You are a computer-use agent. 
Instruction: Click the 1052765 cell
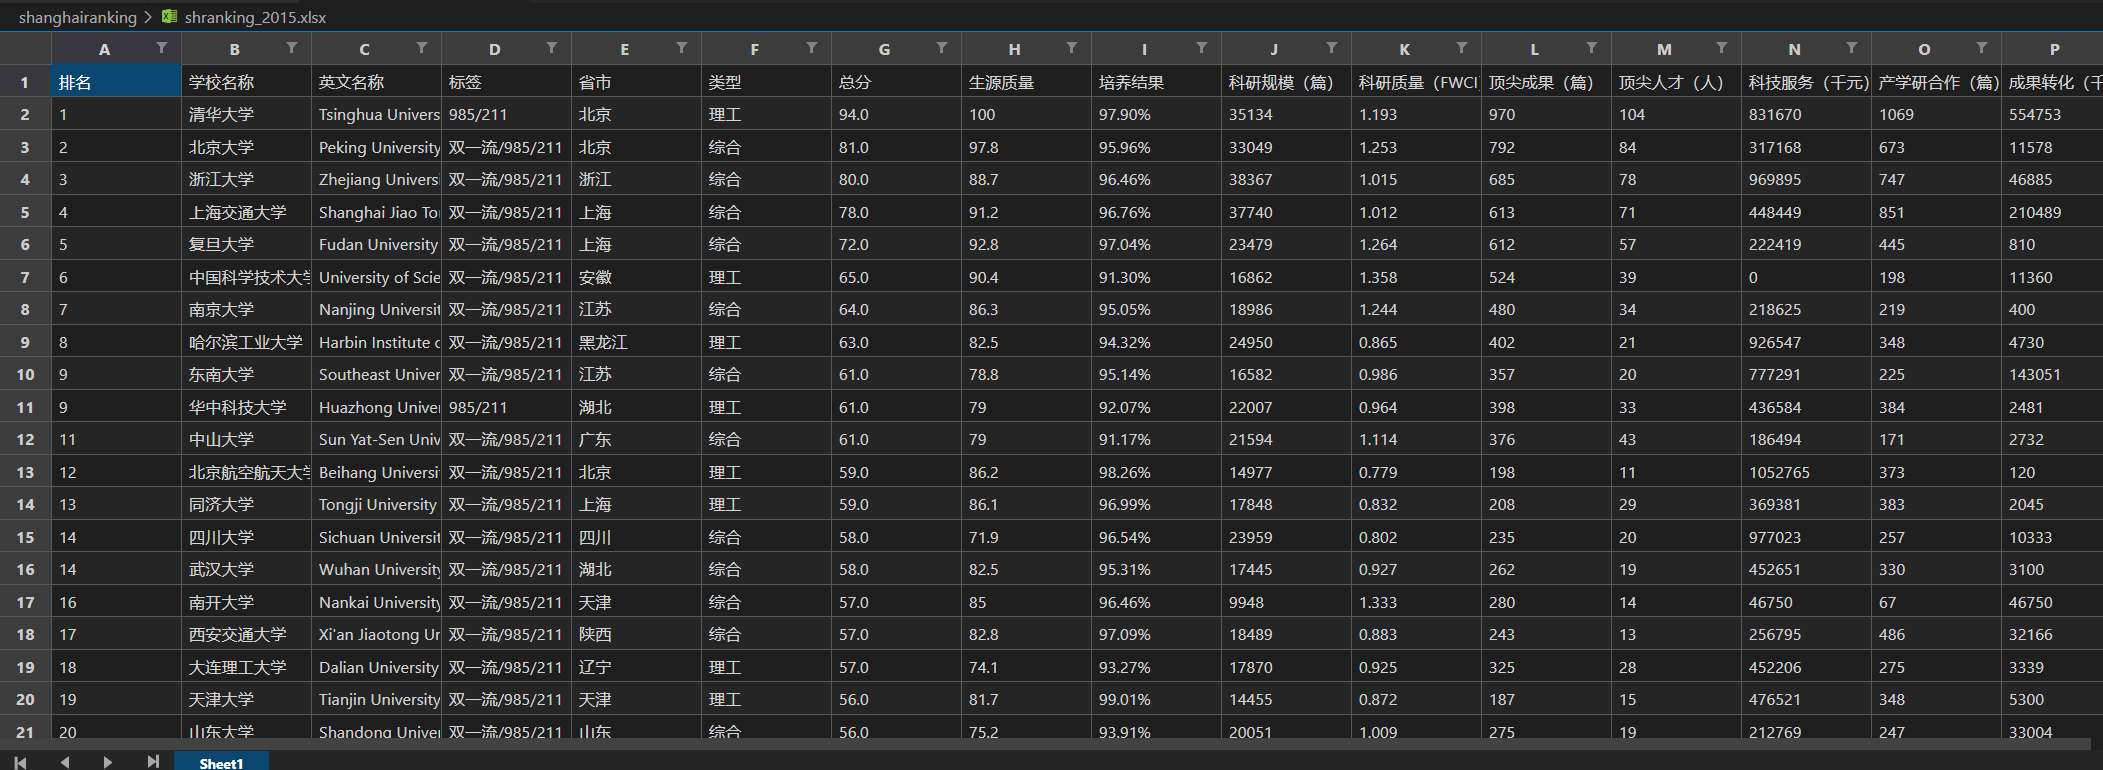[1806, 472]
